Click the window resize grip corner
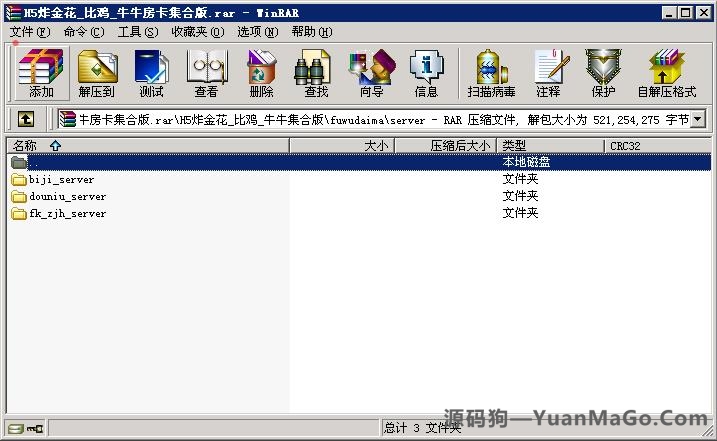Viewport: 717px width, 441px height. coord(706,431)
